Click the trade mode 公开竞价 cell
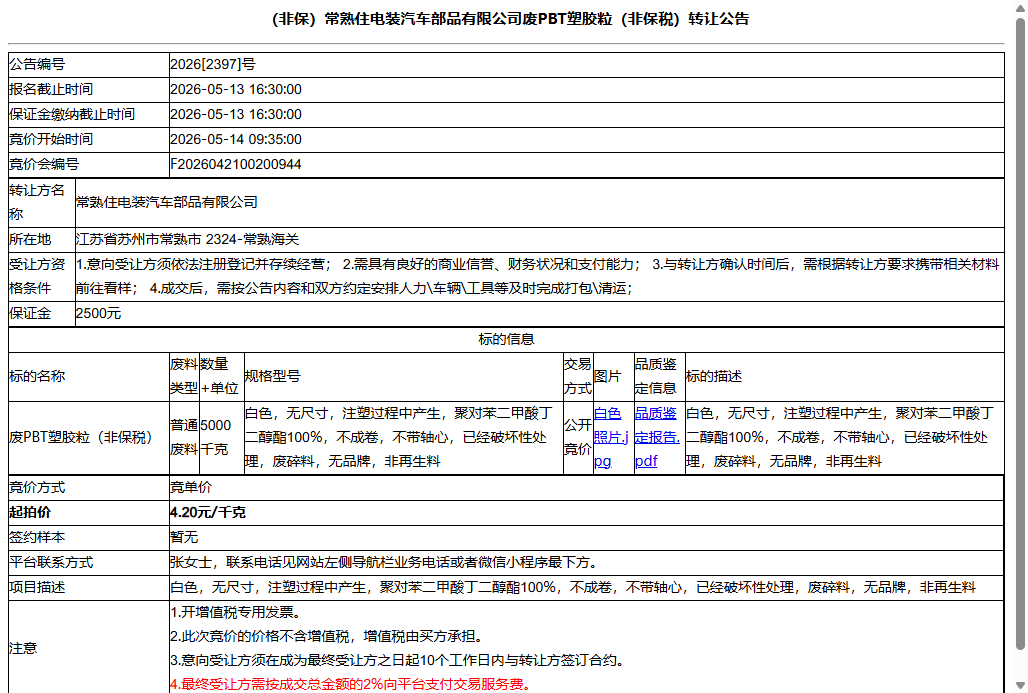The width and height of the screenshot is (1028, 693). point(578,437)
